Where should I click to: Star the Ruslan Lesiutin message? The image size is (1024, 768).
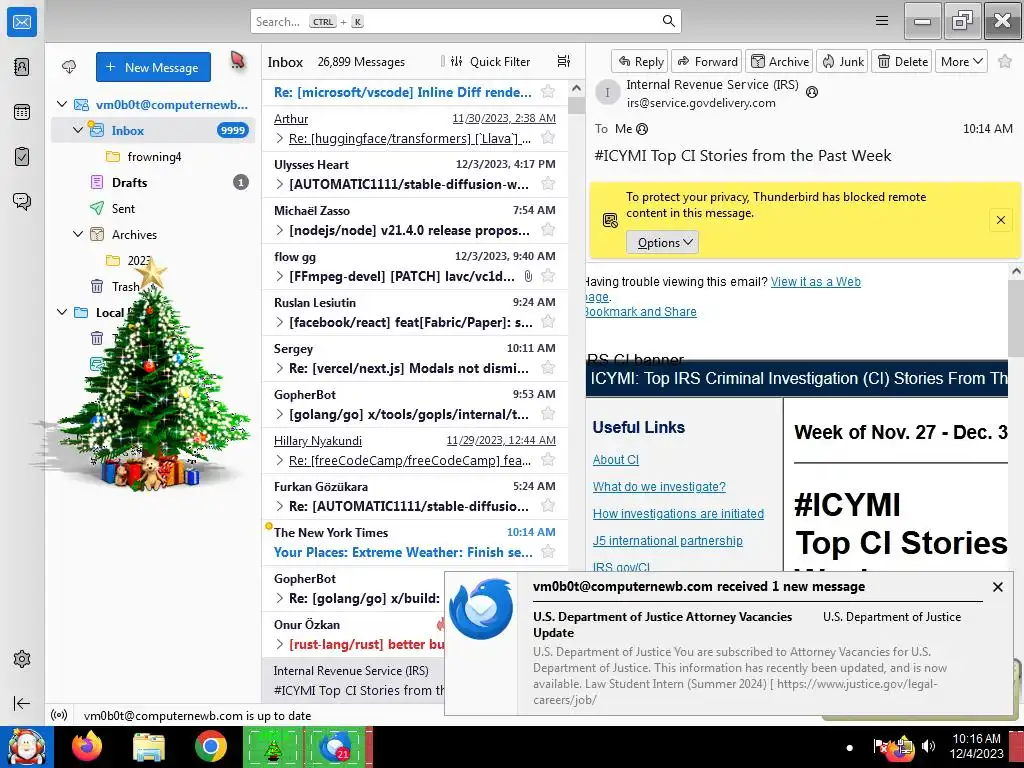click(x=548, y=321)
